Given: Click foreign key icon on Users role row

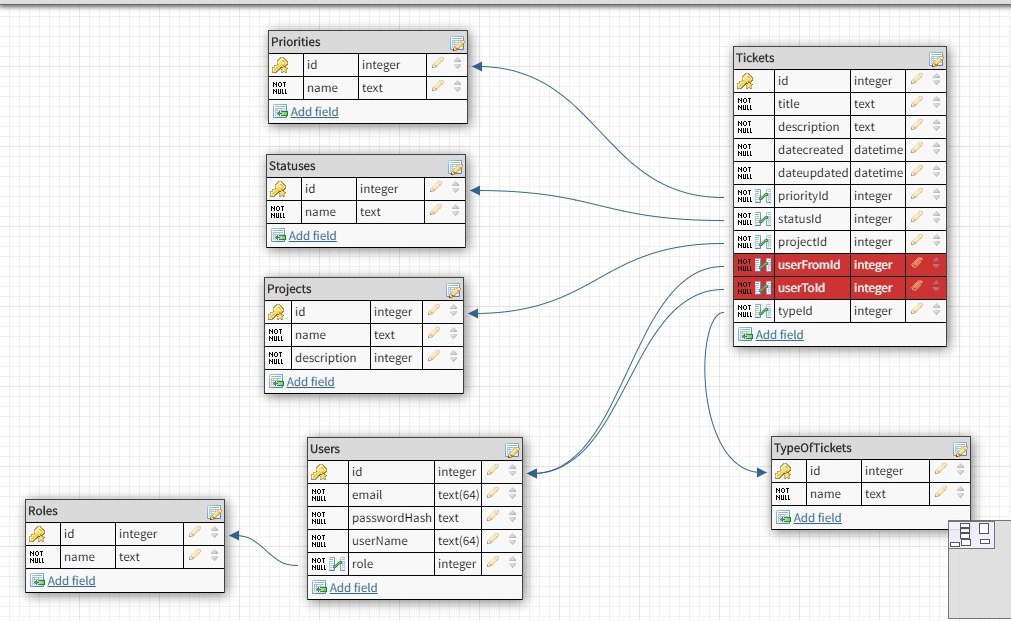Looking at the screenshot, I should 337,564.
